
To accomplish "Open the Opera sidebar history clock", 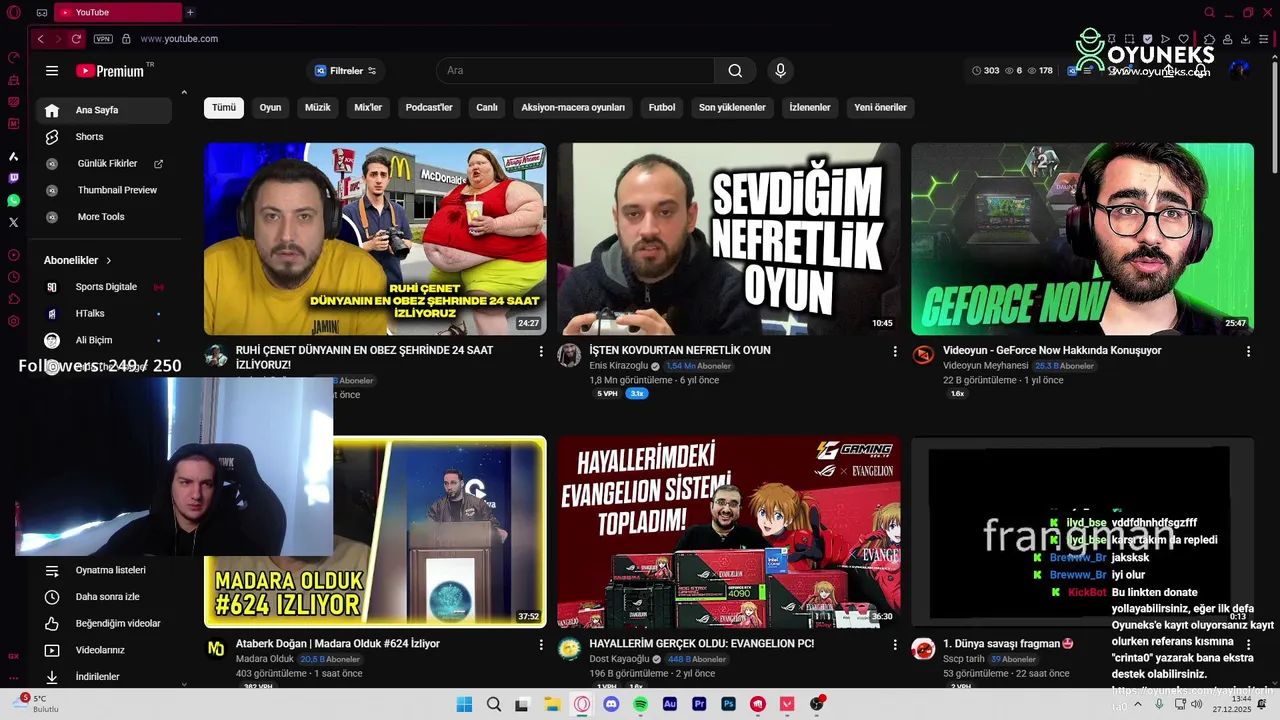I will pyautogui.click(x=13, y=277).
